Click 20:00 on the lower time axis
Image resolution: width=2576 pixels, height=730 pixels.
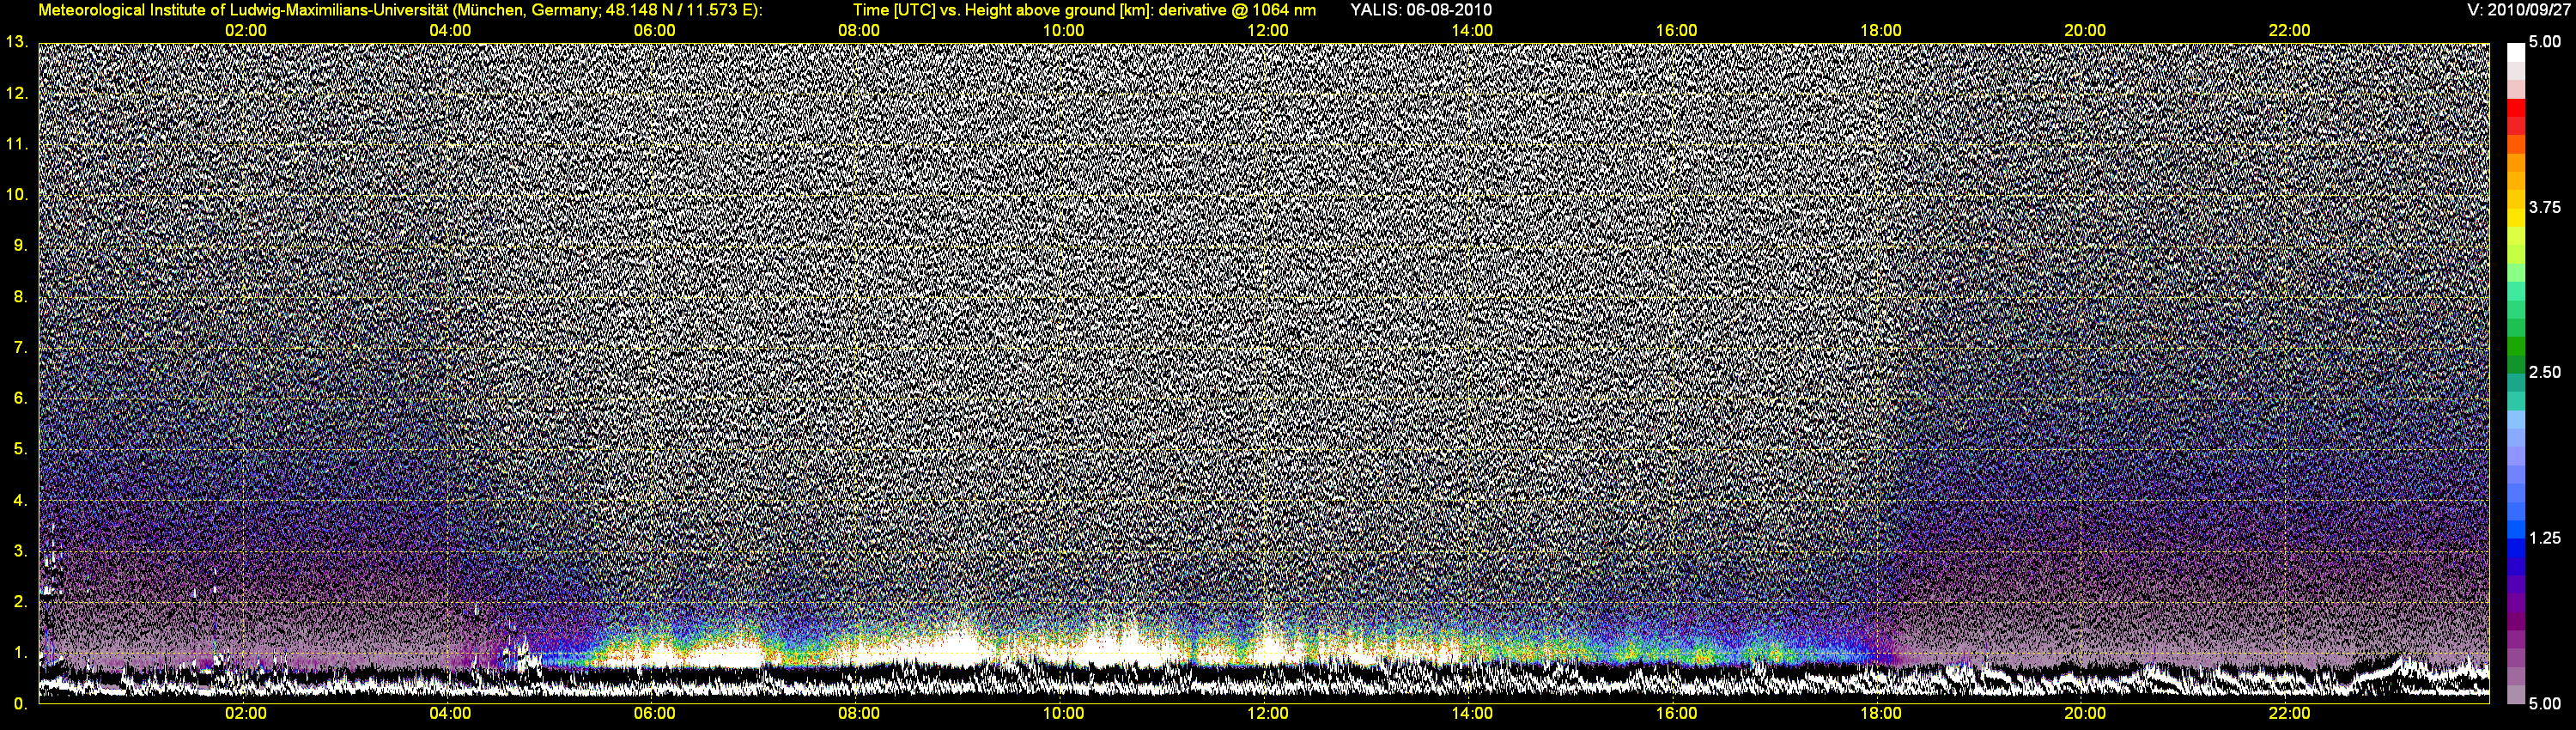pos(2086,713)
